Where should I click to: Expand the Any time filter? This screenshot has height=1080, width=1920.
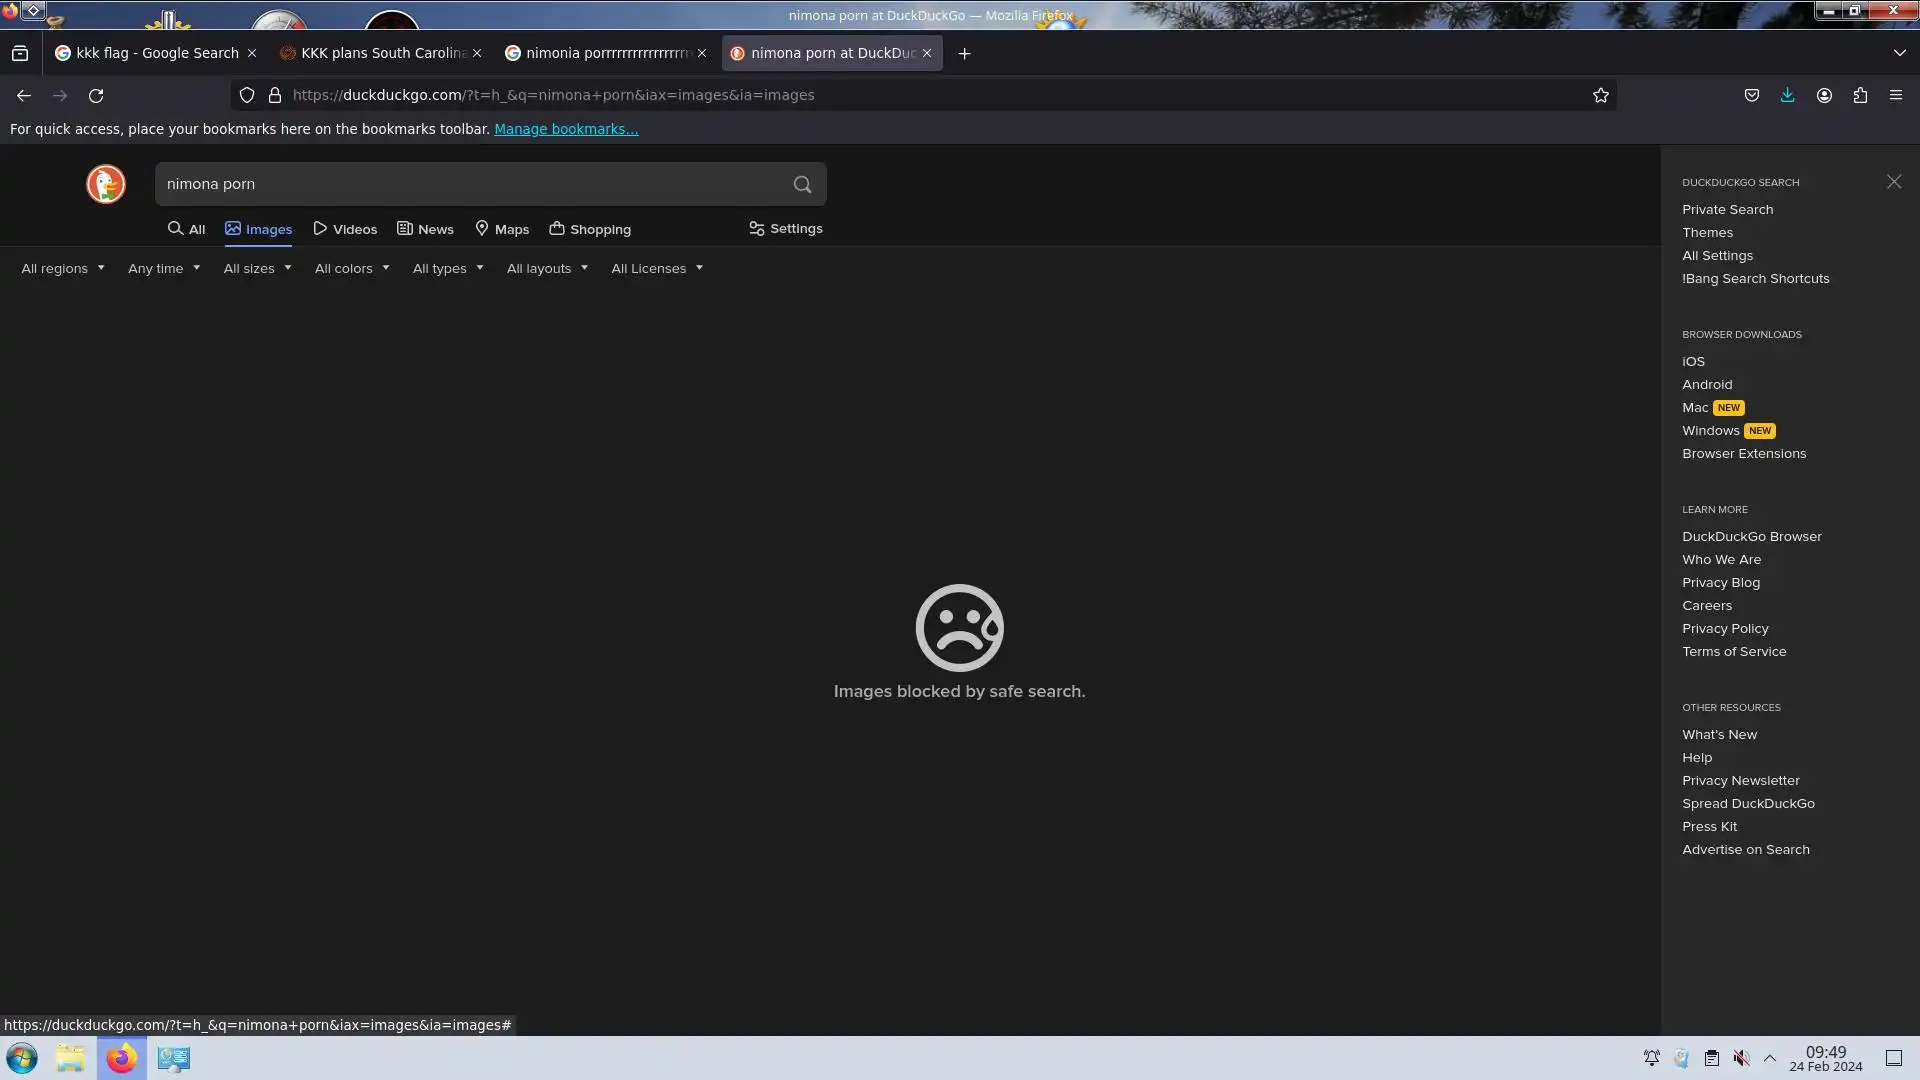[x=163, y=268]
